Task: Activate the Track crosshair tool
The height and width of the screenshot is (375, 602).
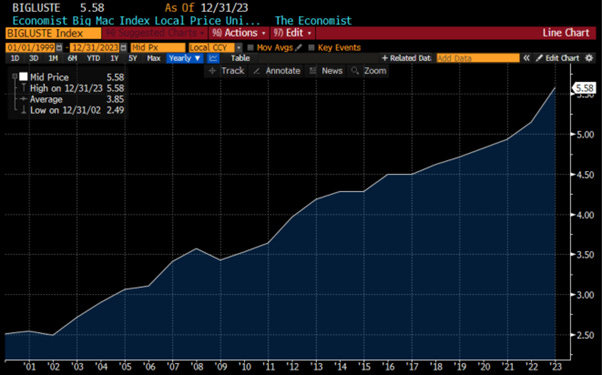Action: tap(227, 71)
